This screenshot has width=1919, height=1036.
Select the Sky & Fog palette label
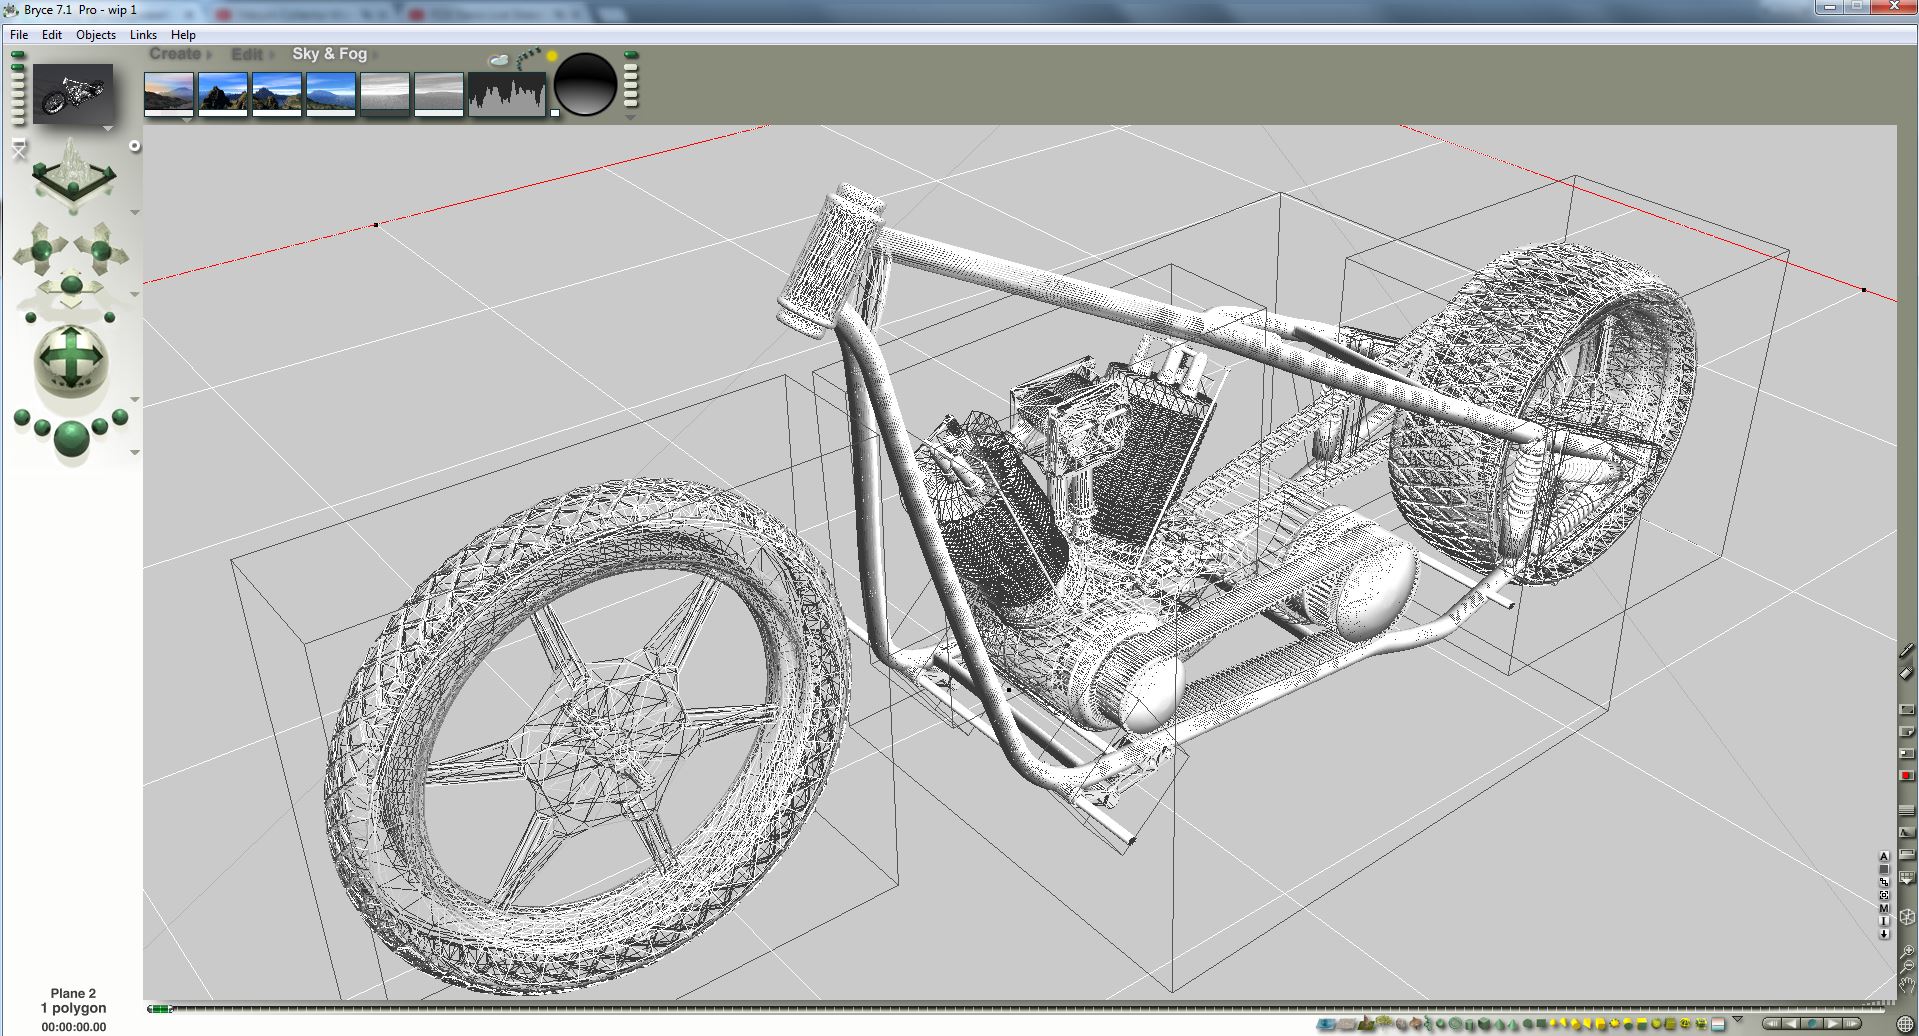tap(330, 54)
